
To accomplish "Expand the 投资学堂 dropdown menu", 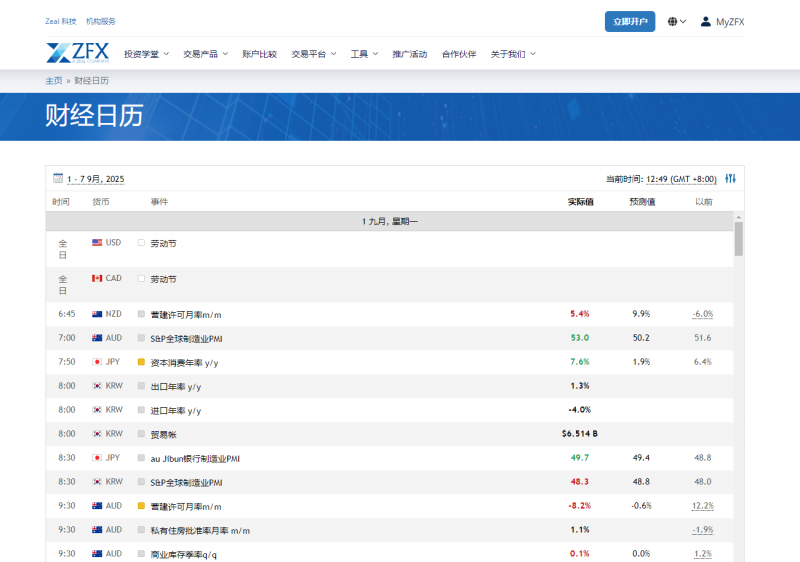I will click(146, 54).
